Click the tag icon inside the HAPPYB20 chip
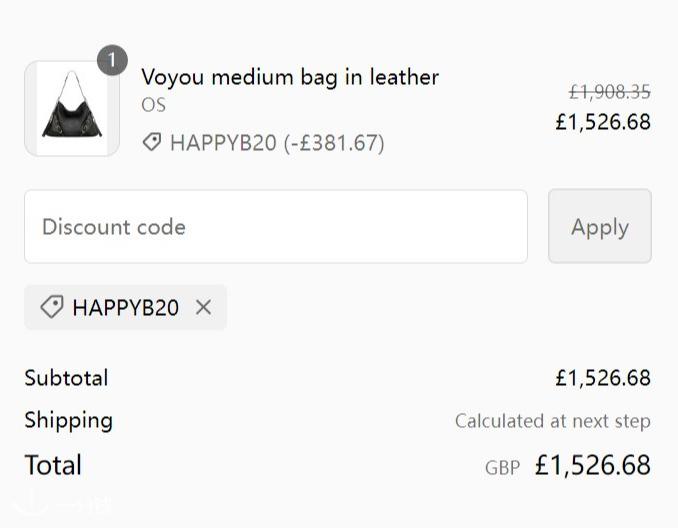 click(52, 307)
